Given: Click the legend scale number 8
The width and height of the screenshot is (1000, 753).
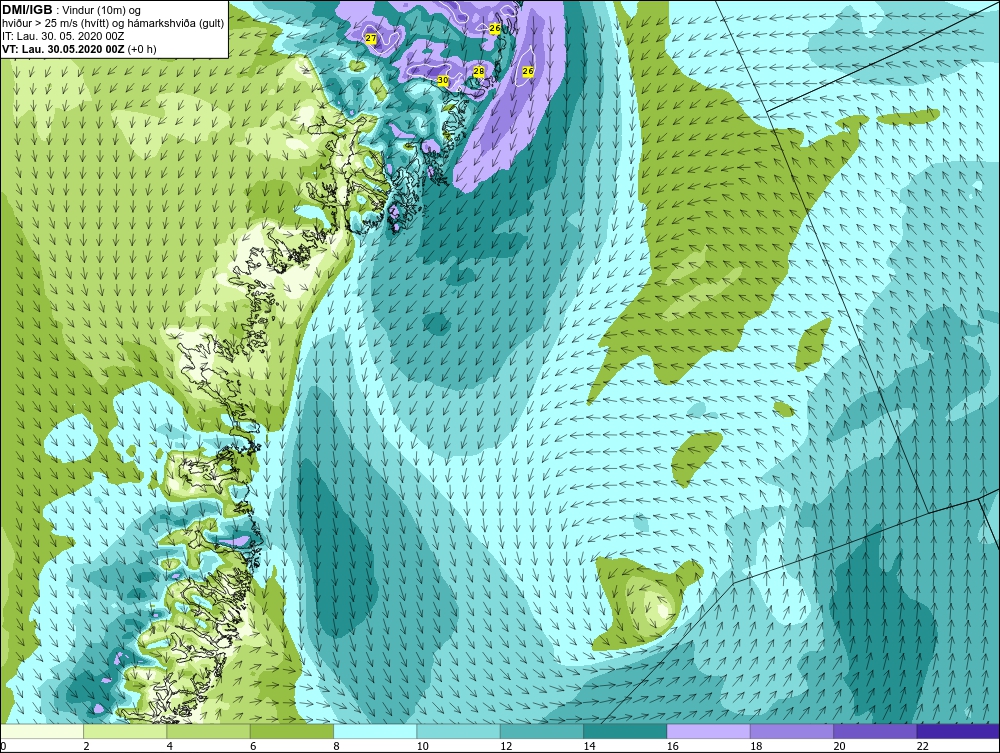Looking at the screenshot, I should coord(336,746).
